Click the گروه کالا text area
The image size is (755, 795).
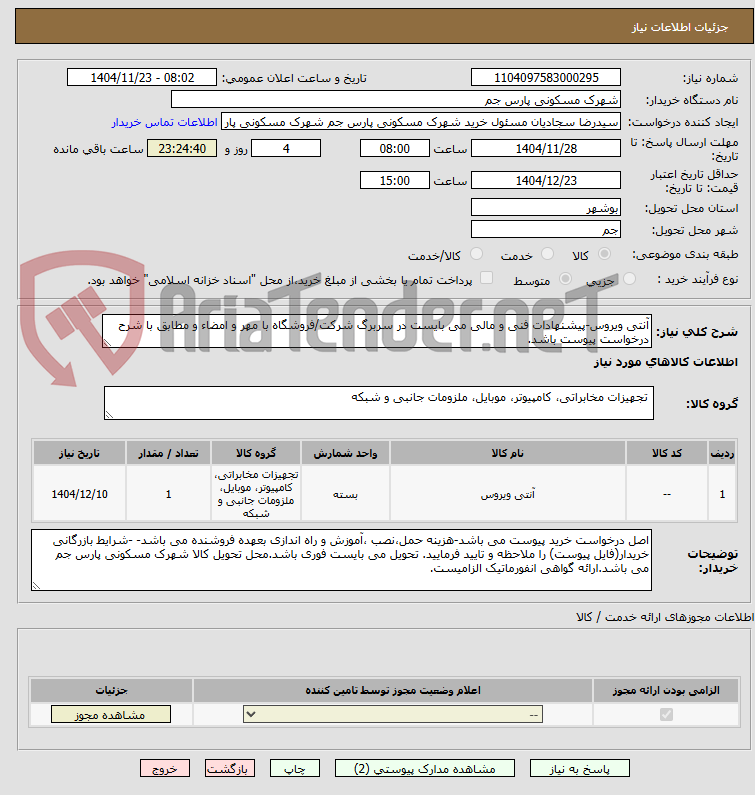coord(379,403)
